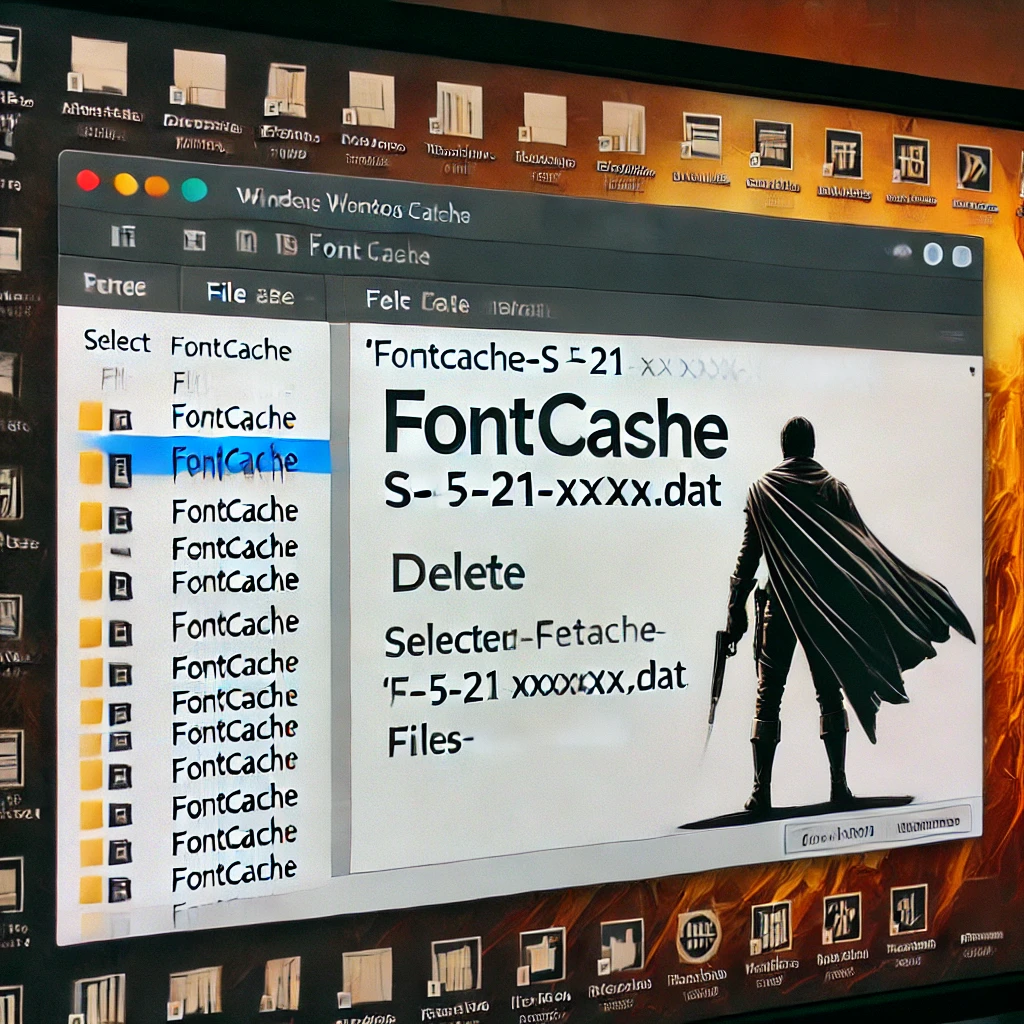Click the right button at the panel's bottom right
This screenshot has height=1024, width=1024.
(929, 825)
